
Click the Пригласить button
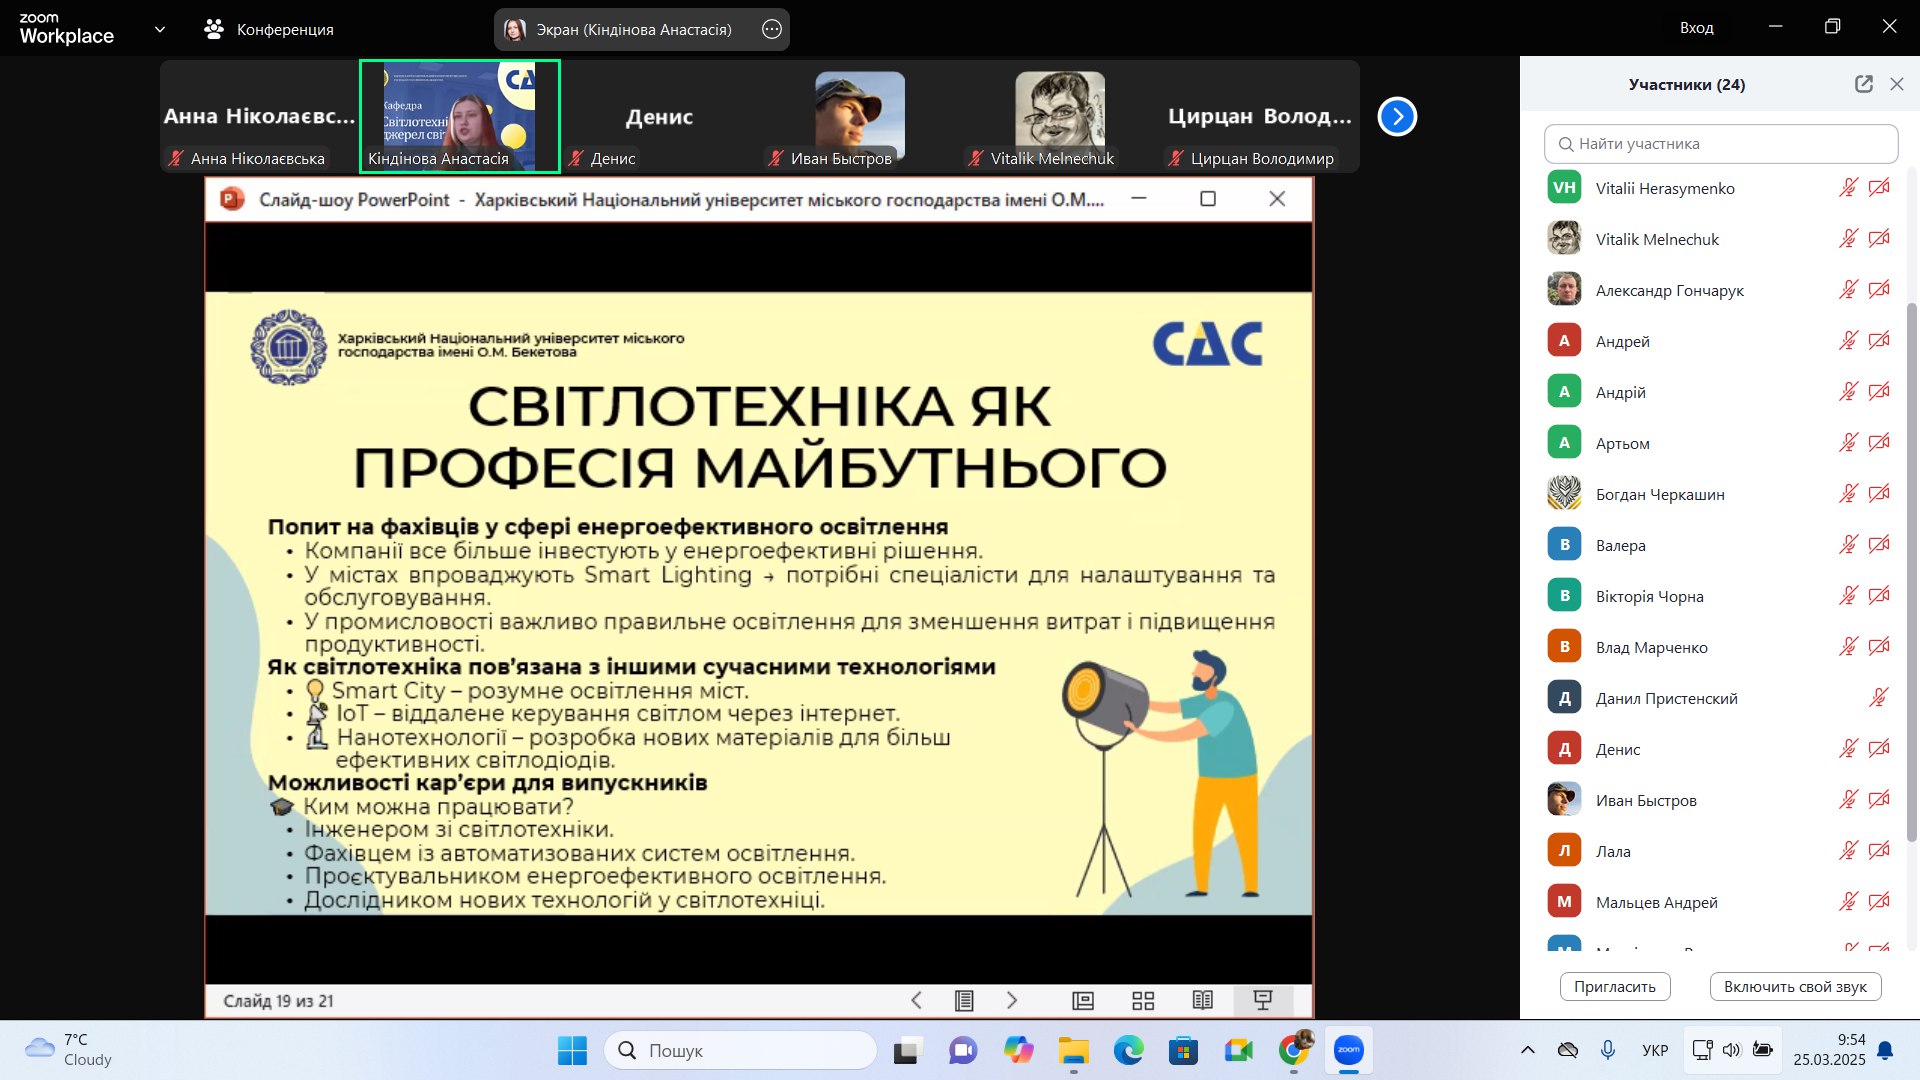(1614, 987)
